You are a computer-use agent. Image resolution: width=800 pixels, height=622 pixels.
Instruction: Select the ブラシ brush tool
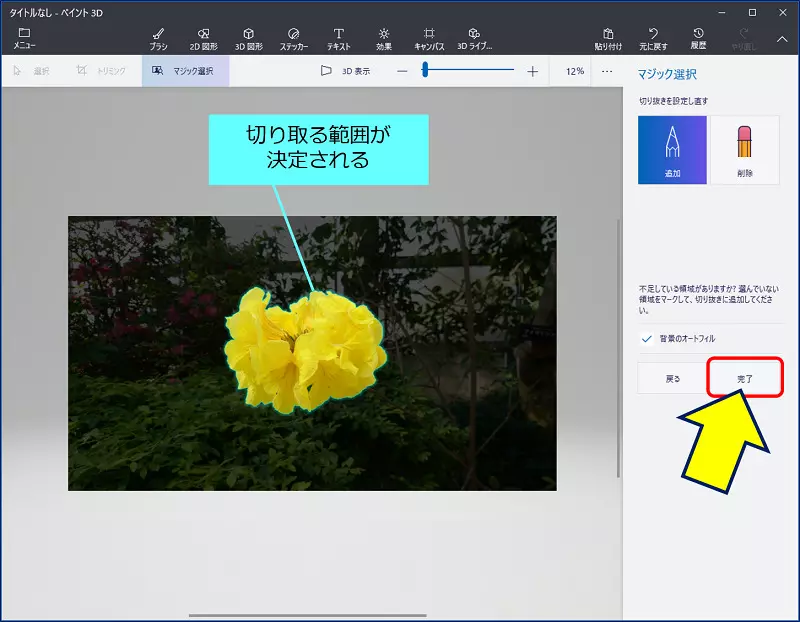158,39
